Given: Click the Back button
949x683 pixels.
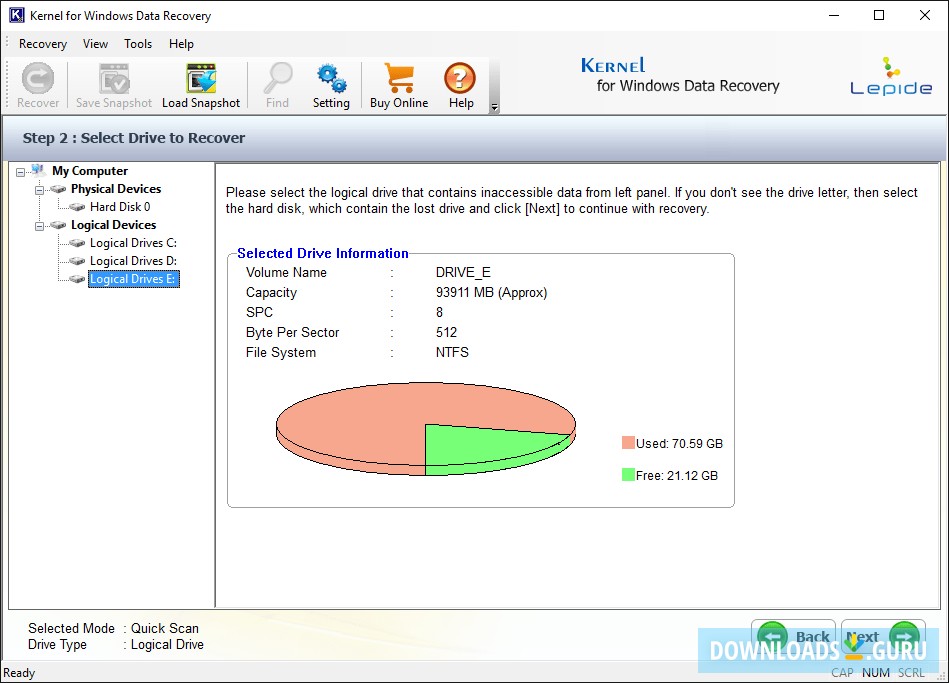Looking at the screenshot, I should [793, 637].
